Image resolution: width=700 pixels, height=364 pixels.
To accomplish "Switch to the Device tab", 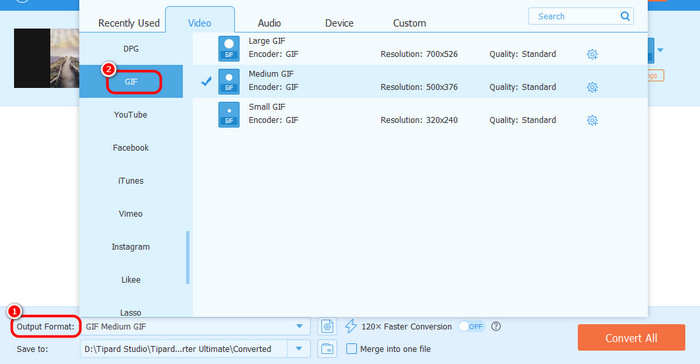I will point(339,23).
